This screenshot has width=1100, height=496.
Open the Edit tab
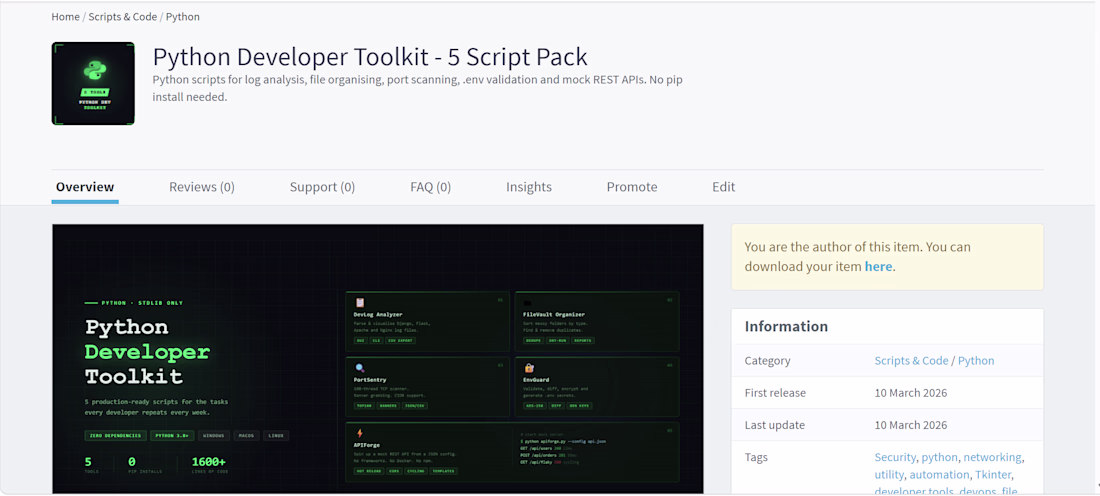click(x=723, y=187)
